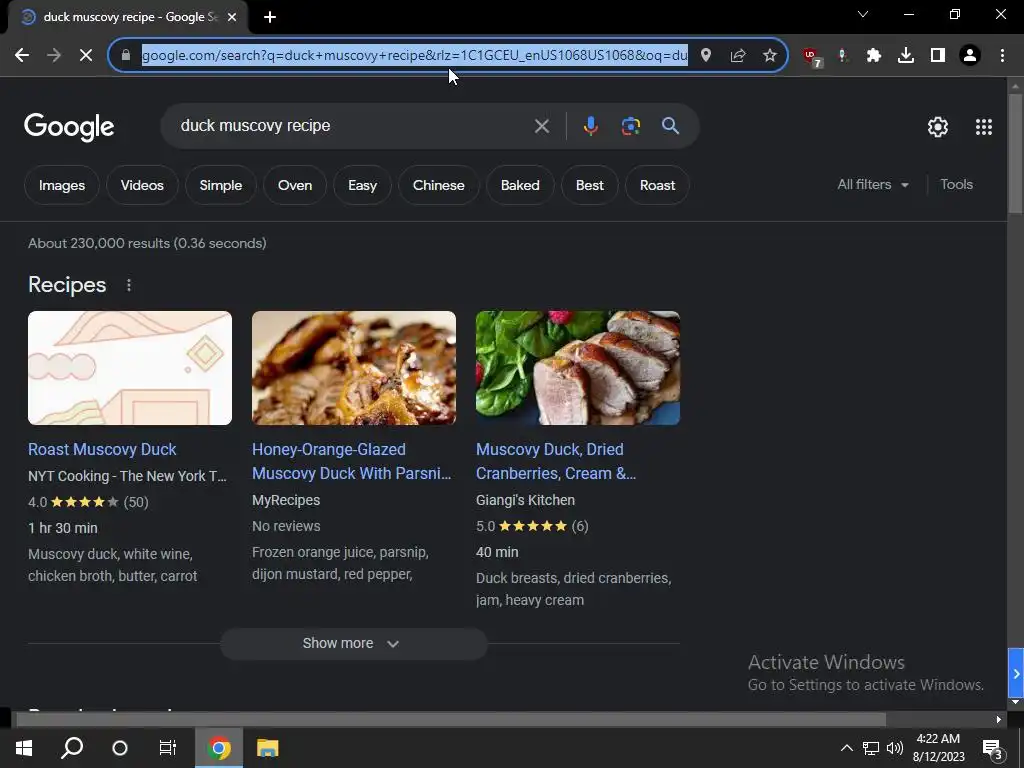Search by voice microphone

pyautogui.click(x=590, y=126)
